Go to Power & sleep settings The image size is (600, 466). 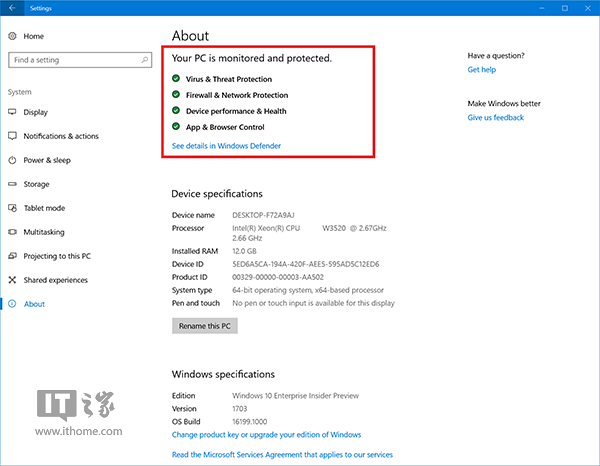point(47,160)
